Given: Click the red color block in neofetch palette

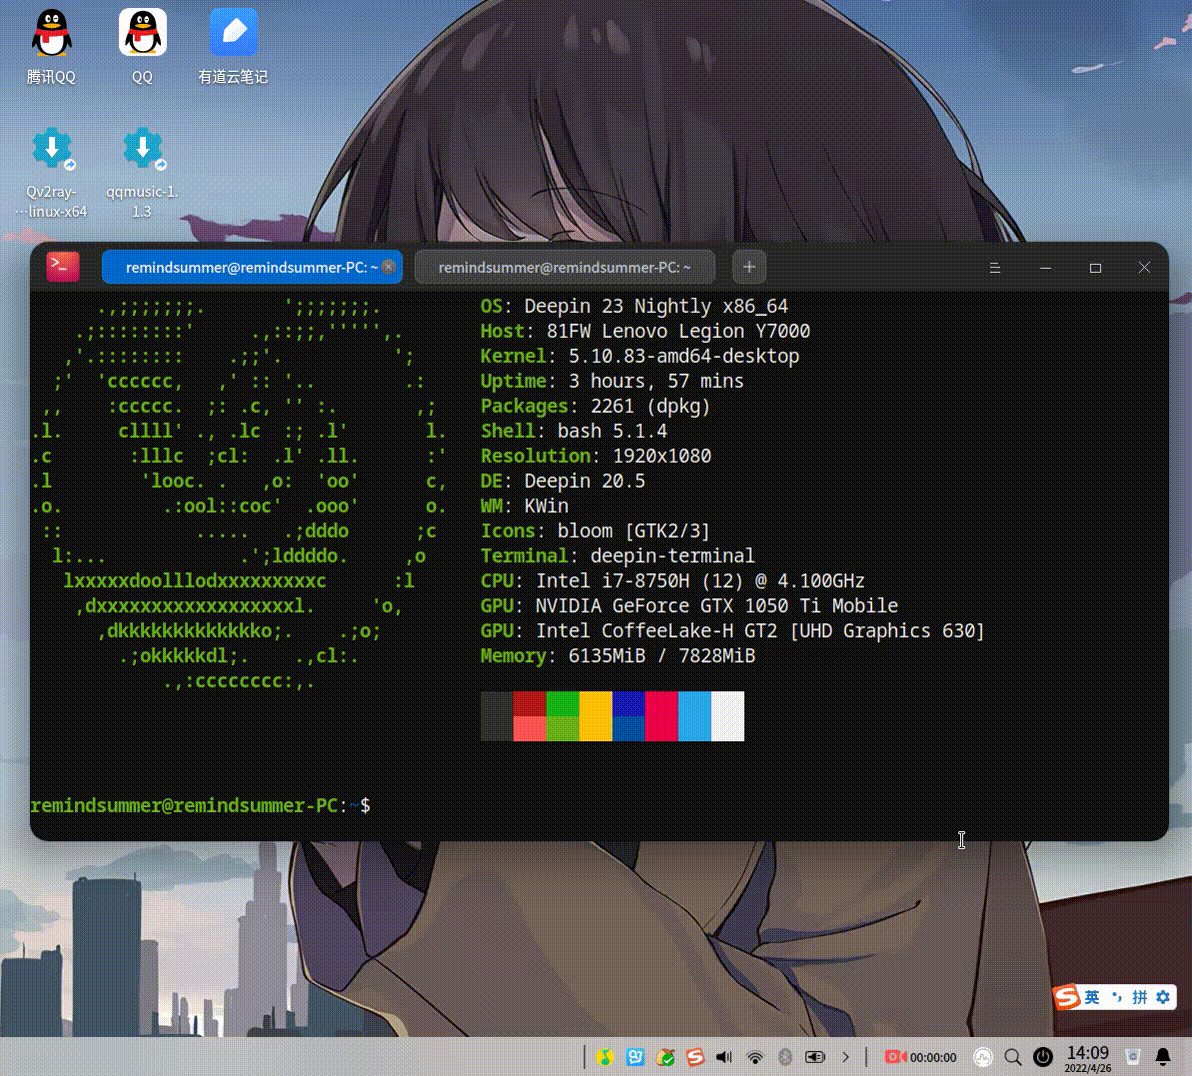Looking at the screenshot, I should point(661,716).
